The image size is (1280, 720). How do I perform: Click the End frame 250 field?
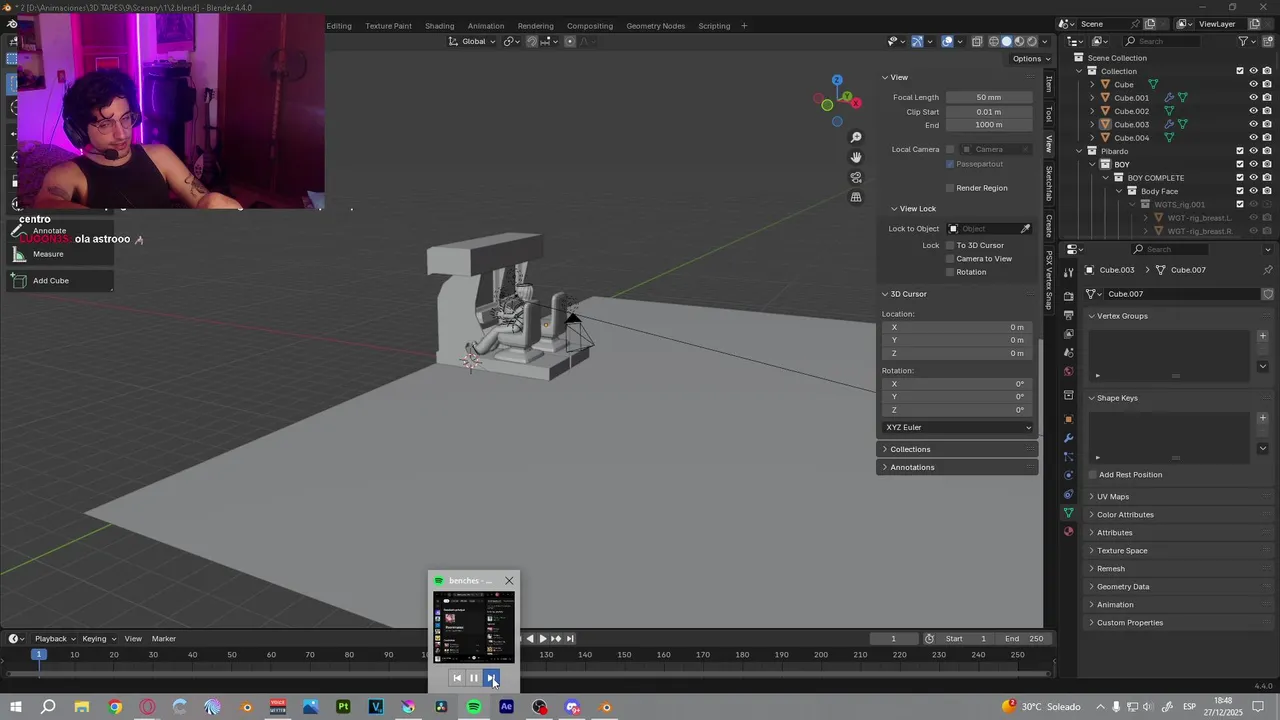coord(1024,639)
